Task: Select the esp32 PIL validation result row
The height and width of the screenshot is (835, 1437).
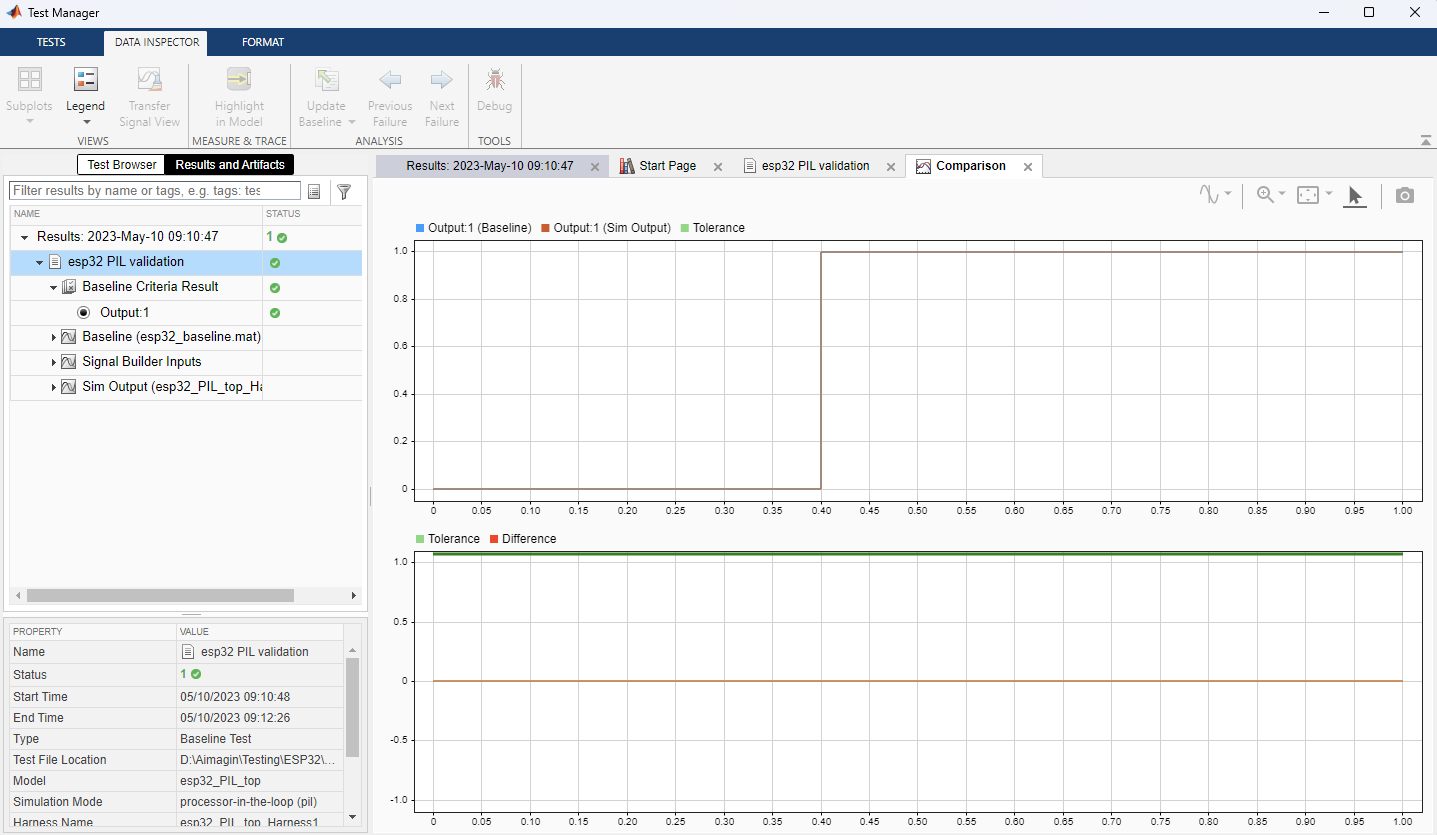Action: [x=126, y=262]
